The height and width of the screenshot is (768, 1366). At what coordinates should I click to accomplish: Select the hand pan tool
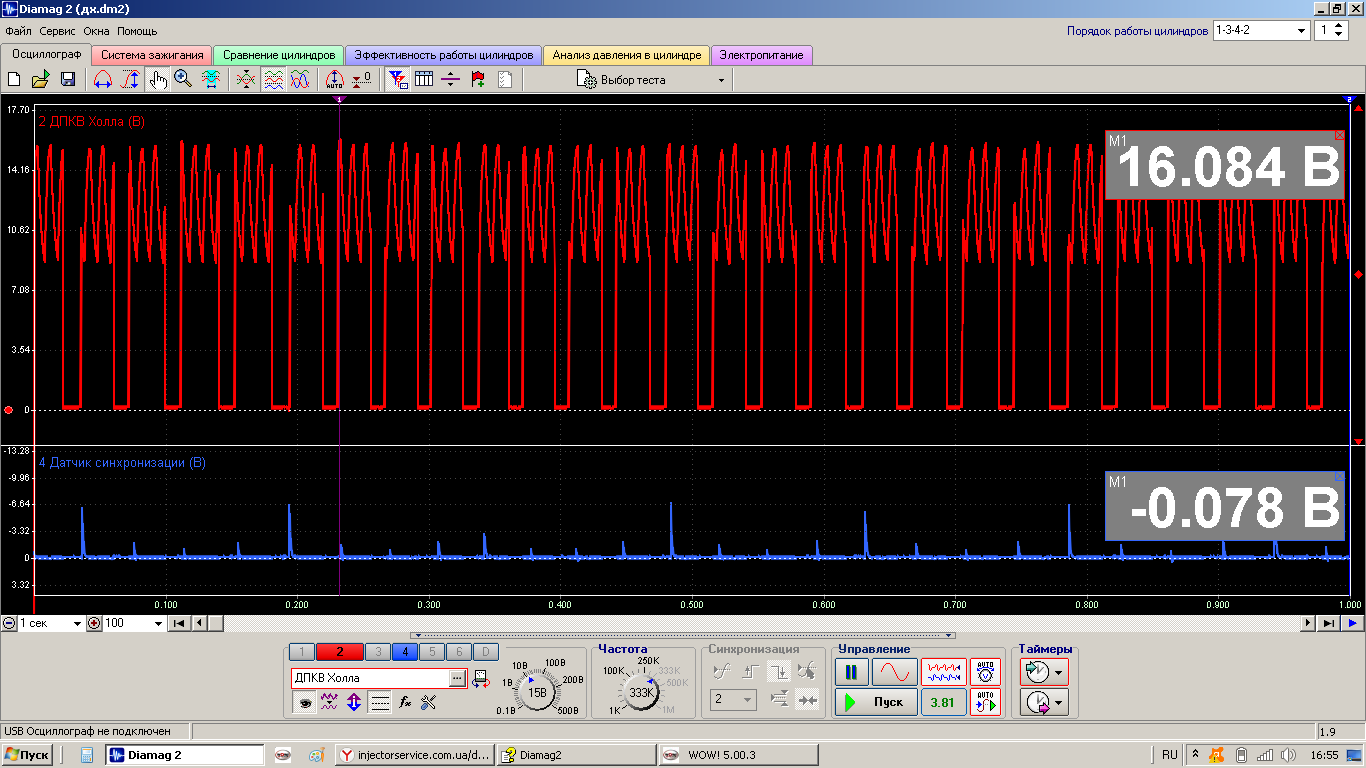[x=157, y=80]
